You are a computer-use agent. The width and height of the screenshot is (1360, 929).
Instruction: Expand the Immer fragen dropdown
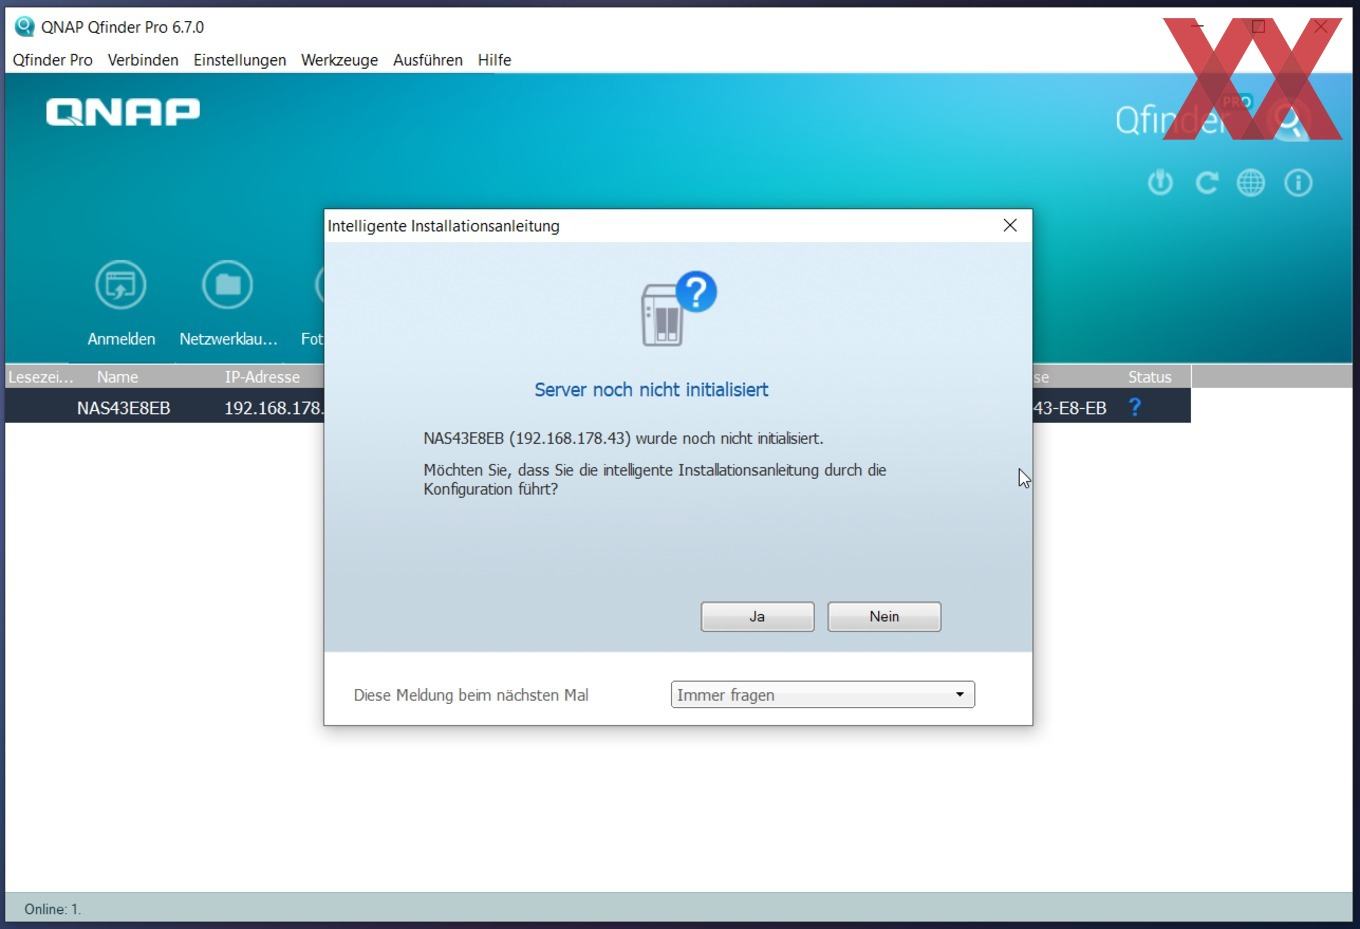[x=822, y=695]
